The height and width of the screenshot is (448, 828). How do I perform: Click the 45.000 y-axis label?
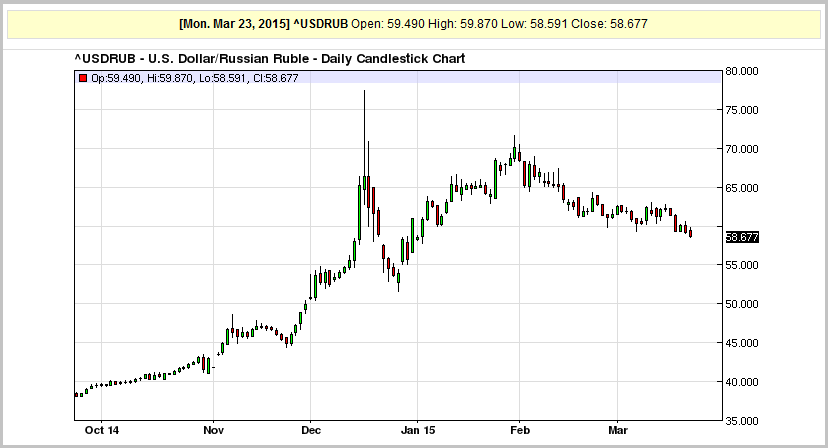742,343
